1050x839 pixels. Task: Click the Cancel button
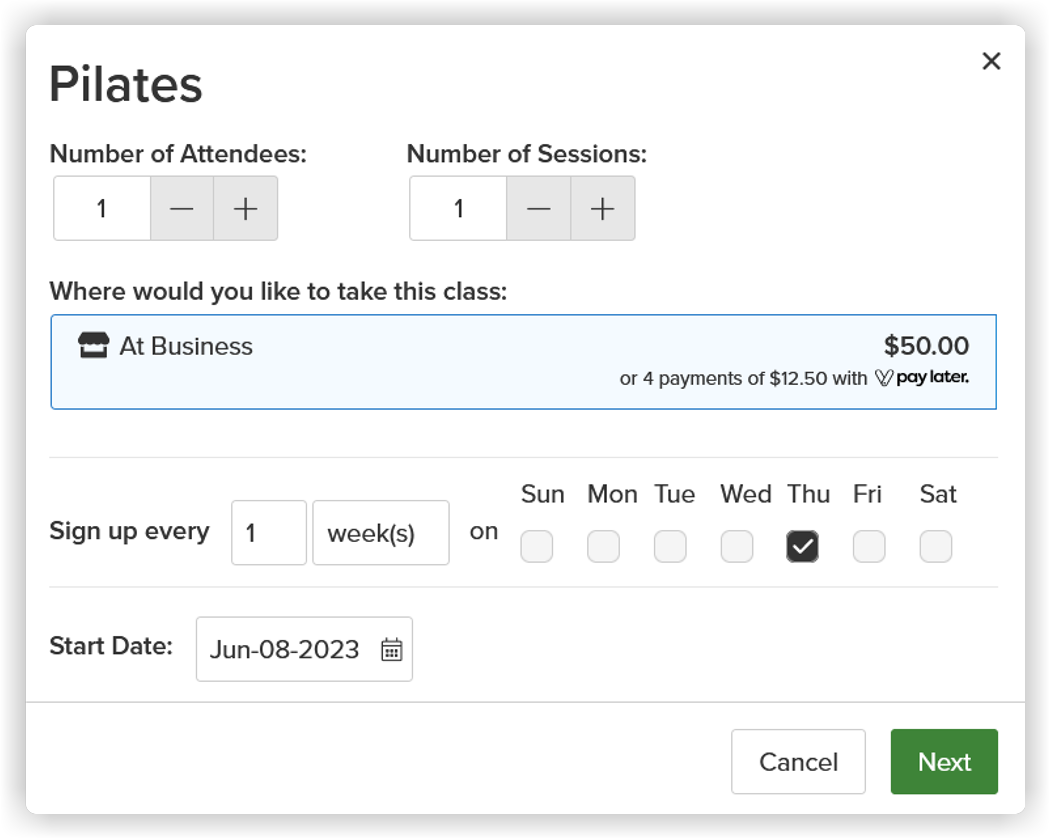tap(798, 762)
